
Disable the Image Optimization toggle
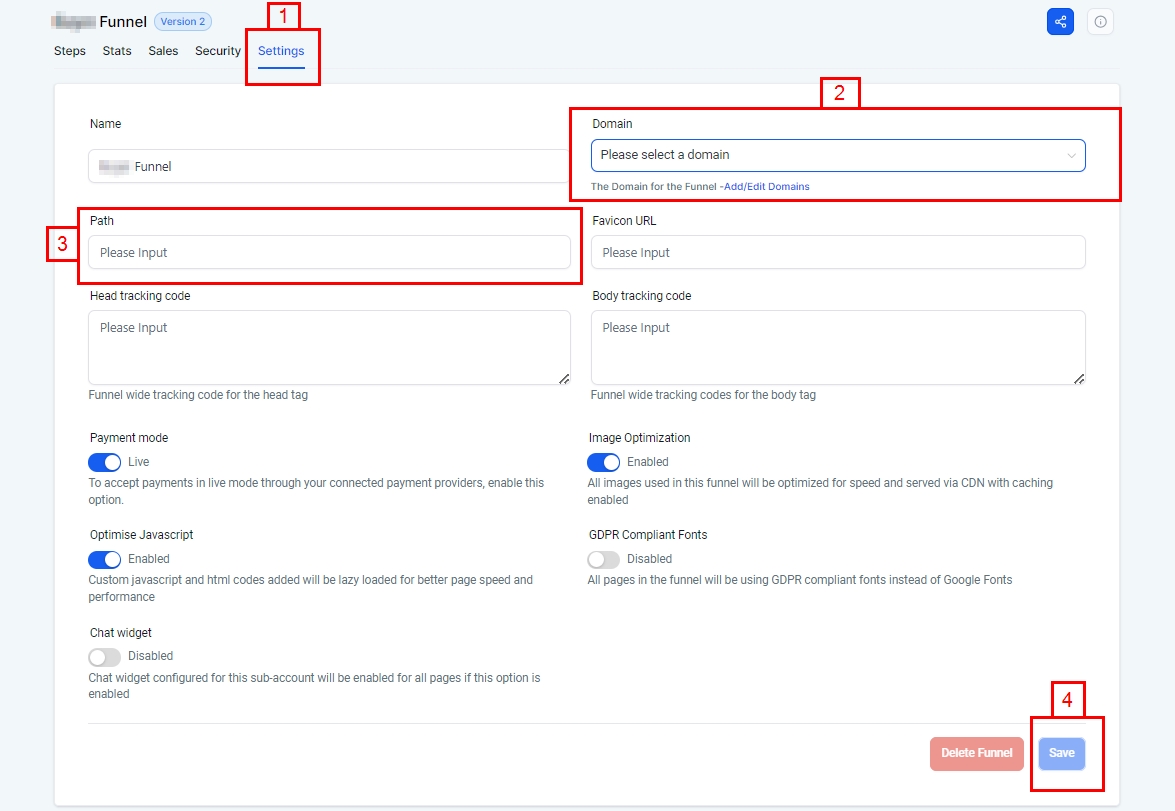(x=604, y=462)
